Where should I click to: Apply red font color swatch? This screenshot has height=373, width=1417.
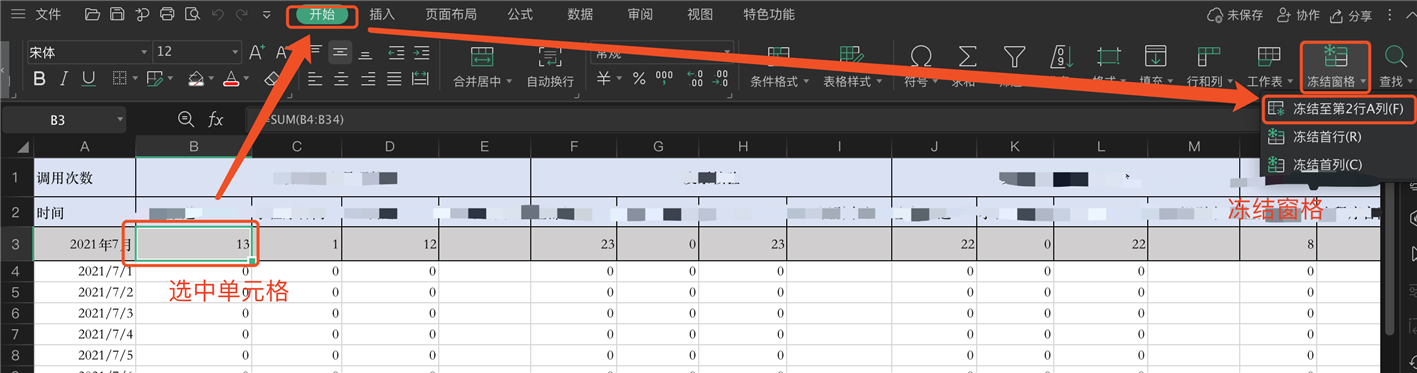tap(231, 78)
